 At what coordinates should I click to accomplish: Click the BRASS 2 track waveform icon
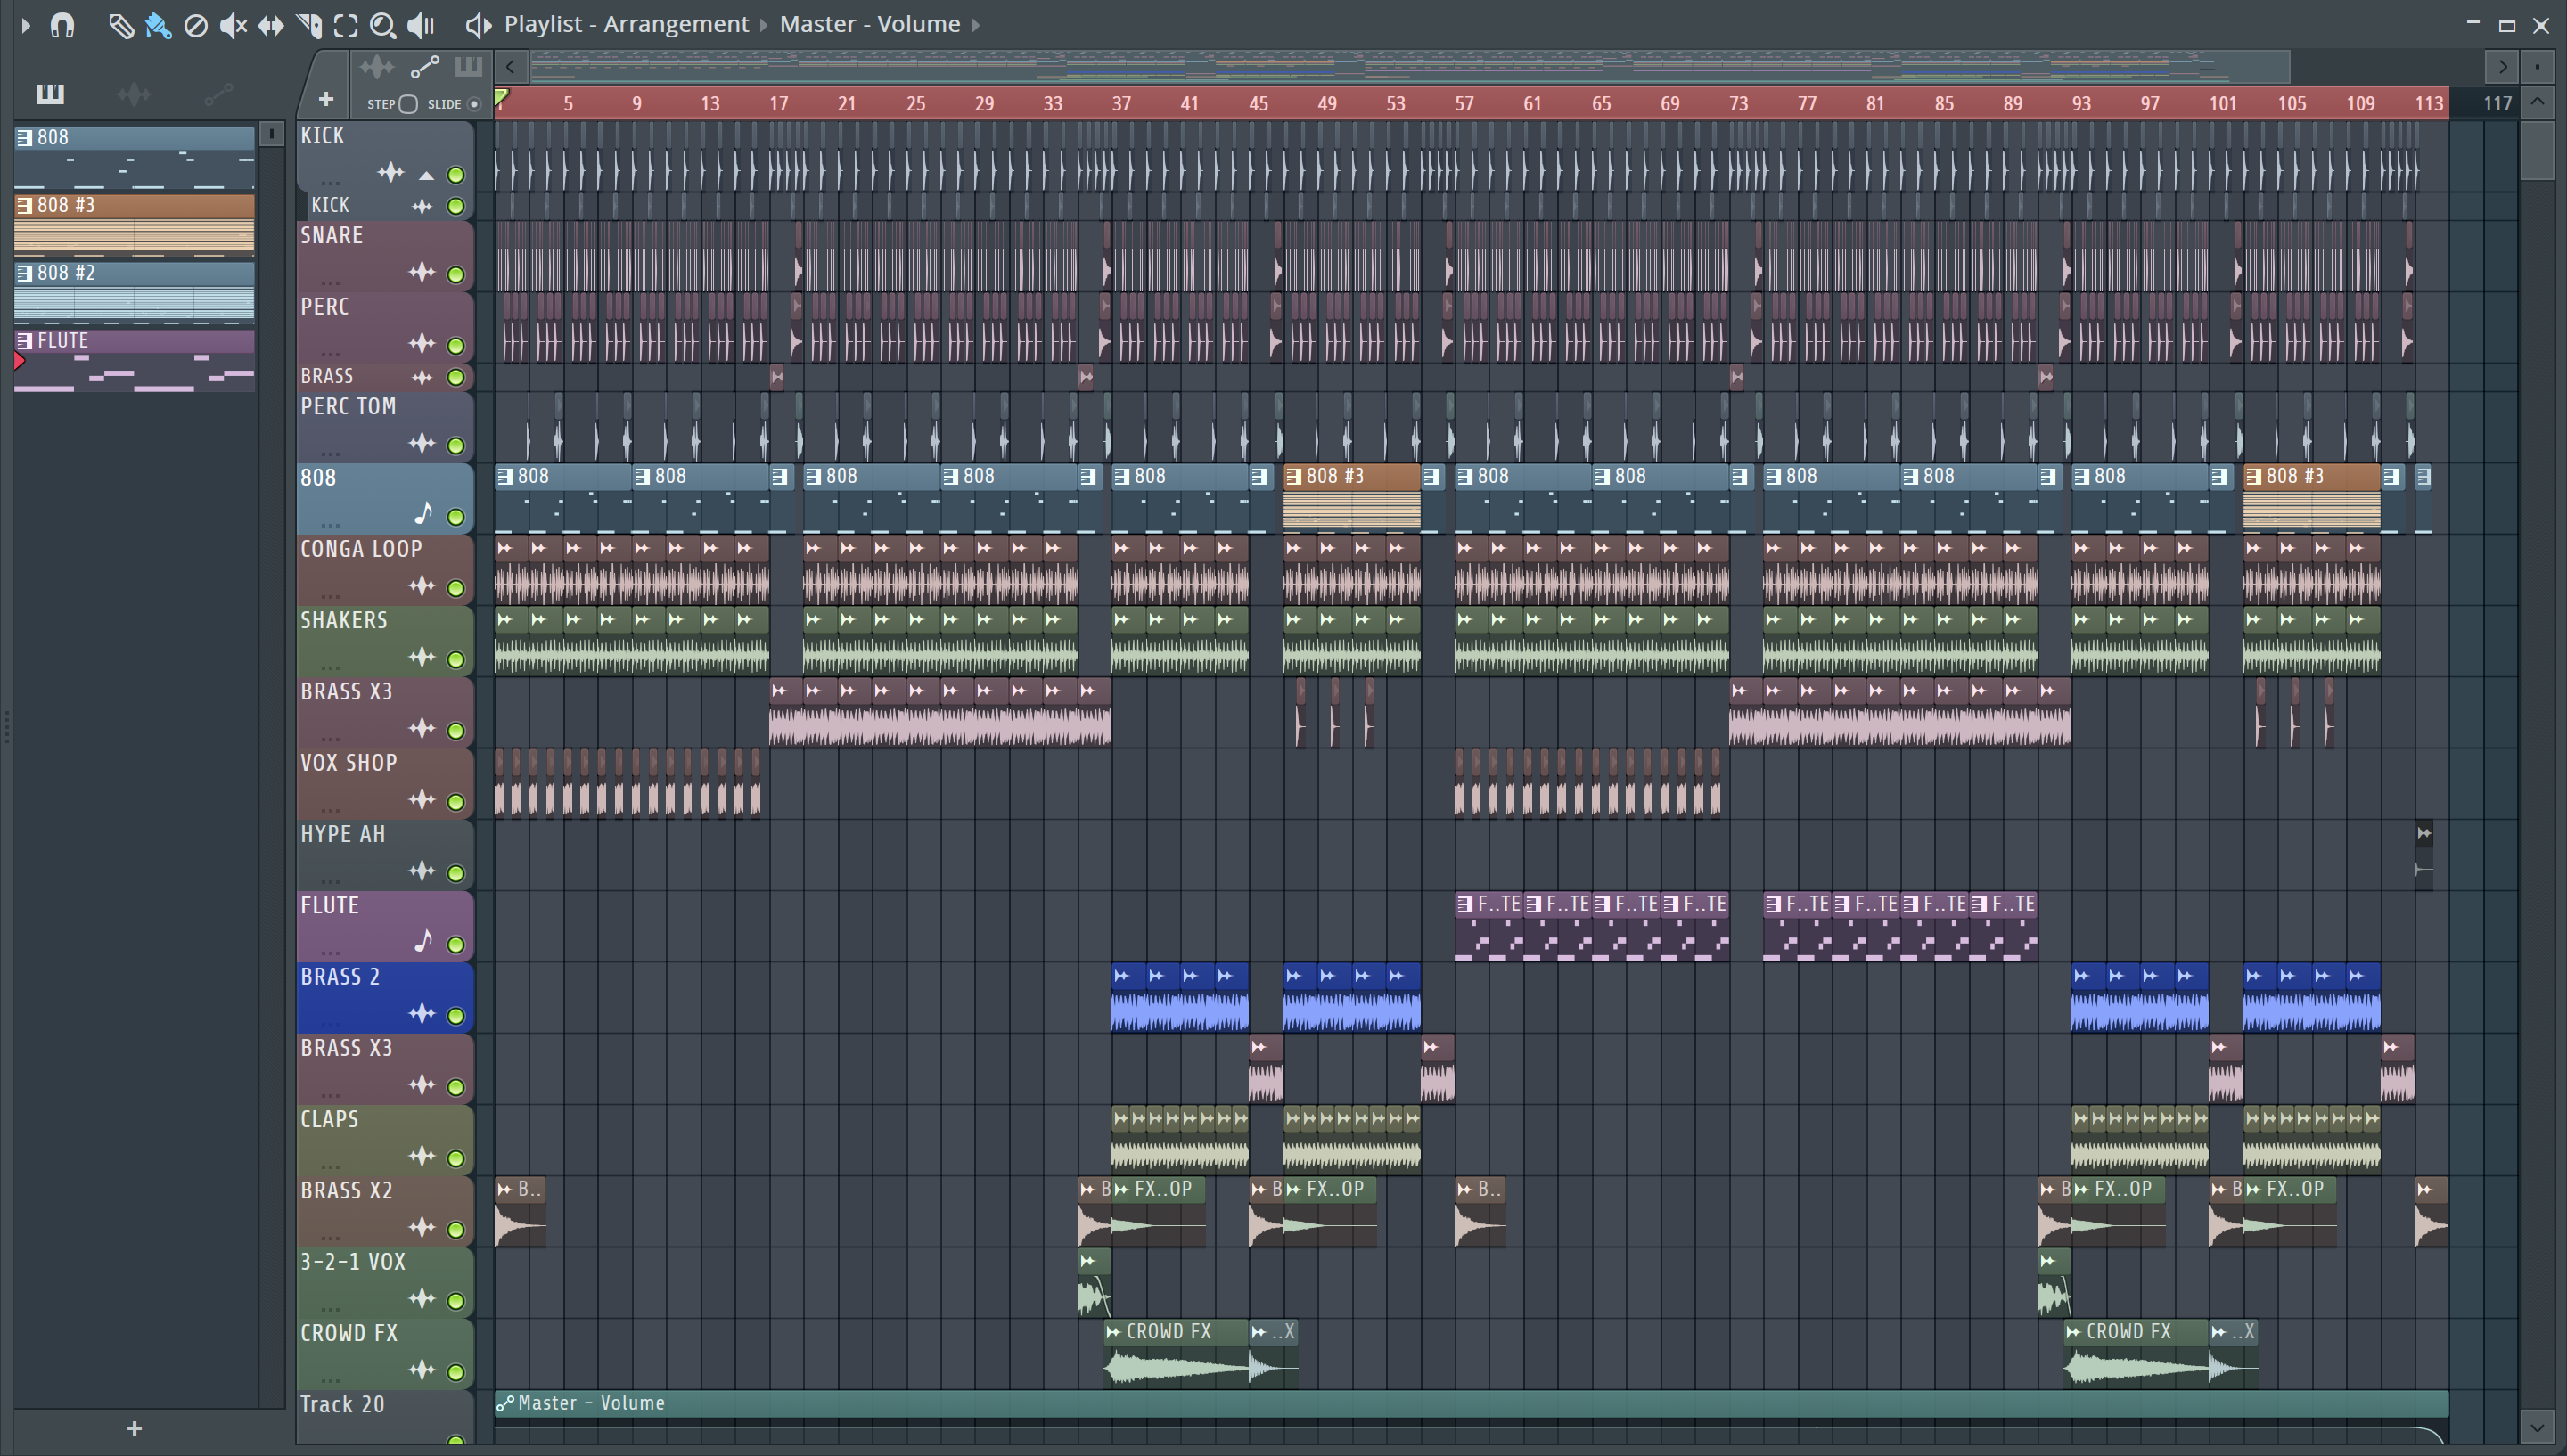point(422,1014)
